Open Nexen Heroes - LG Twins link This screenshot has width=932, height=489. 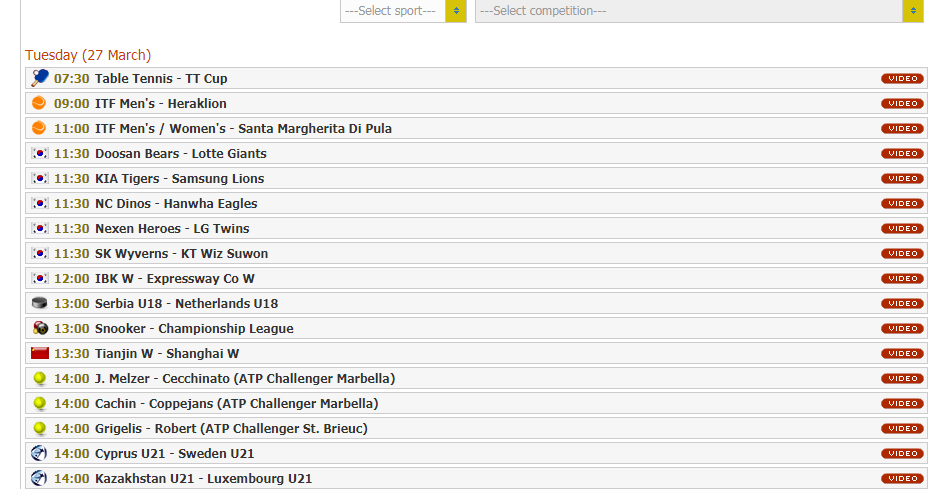click(172, 228)
